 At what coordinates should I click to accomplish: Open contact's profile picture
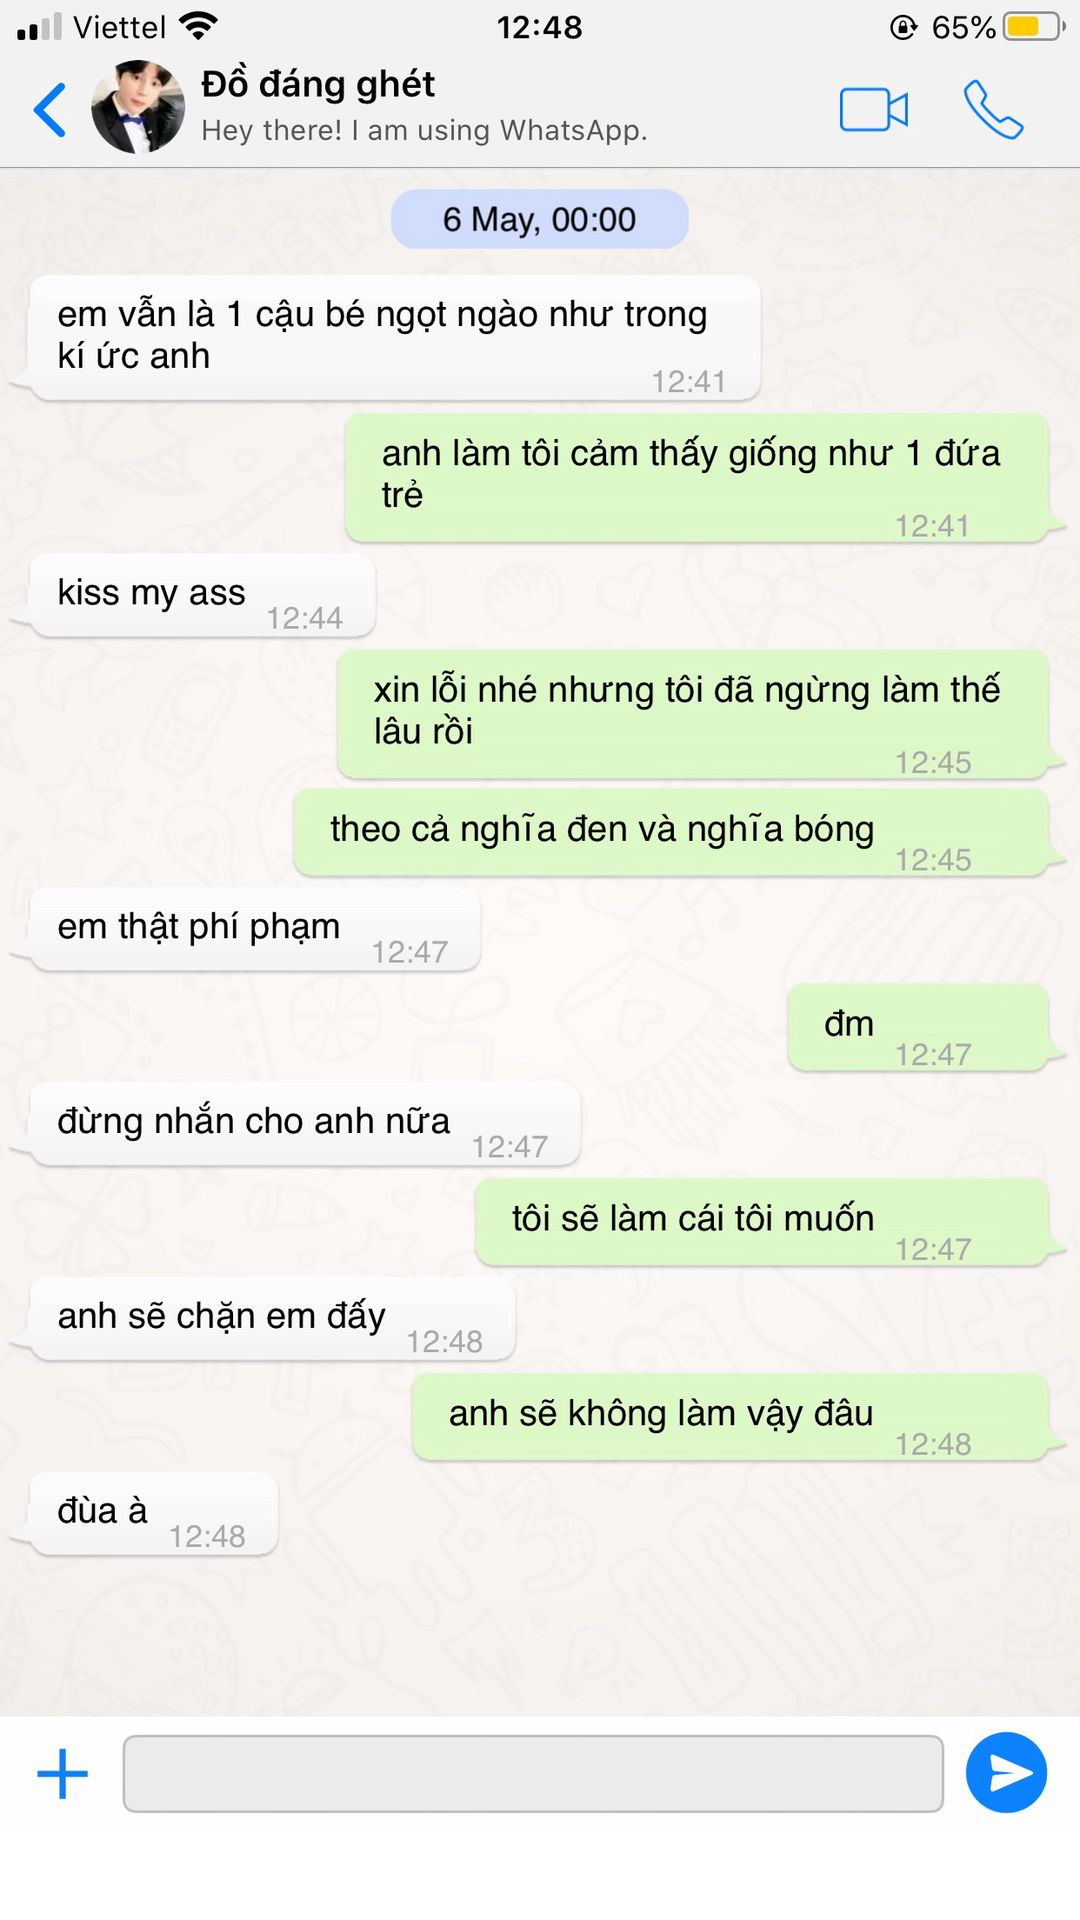tap(138, 107)
